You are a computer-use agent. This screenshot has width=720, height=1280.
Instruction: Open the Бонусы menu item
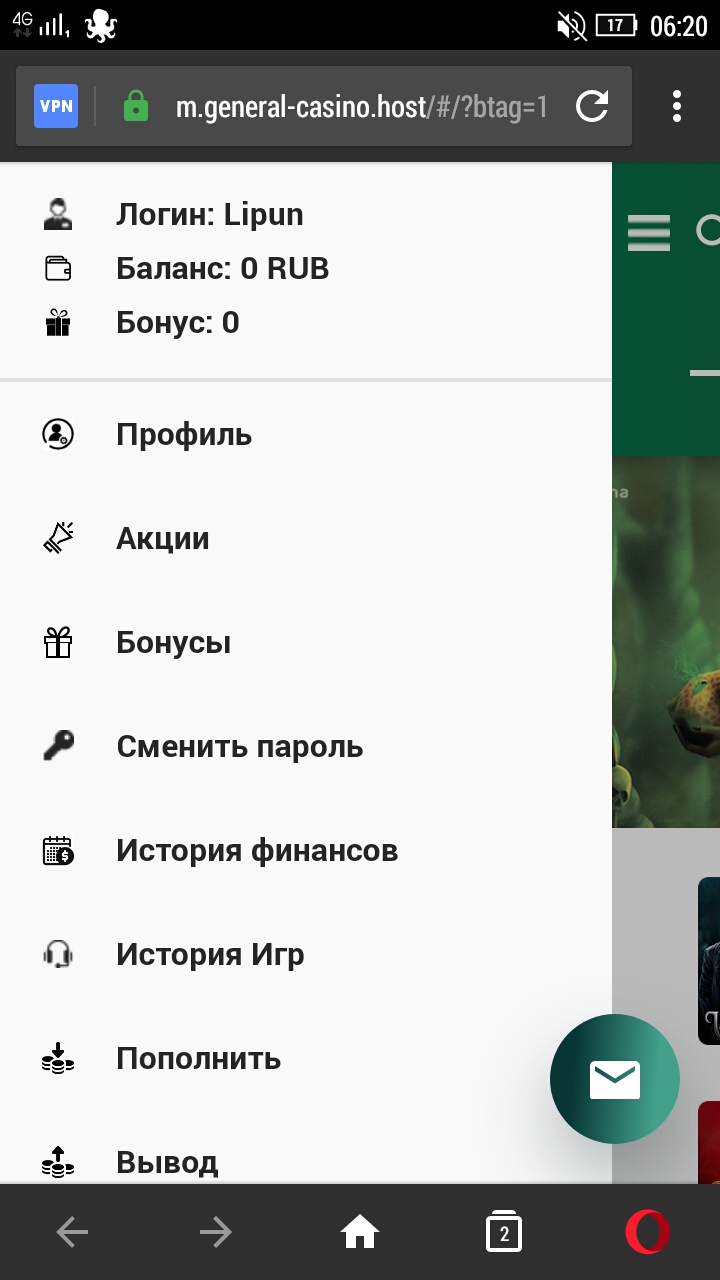pos(306,643)
